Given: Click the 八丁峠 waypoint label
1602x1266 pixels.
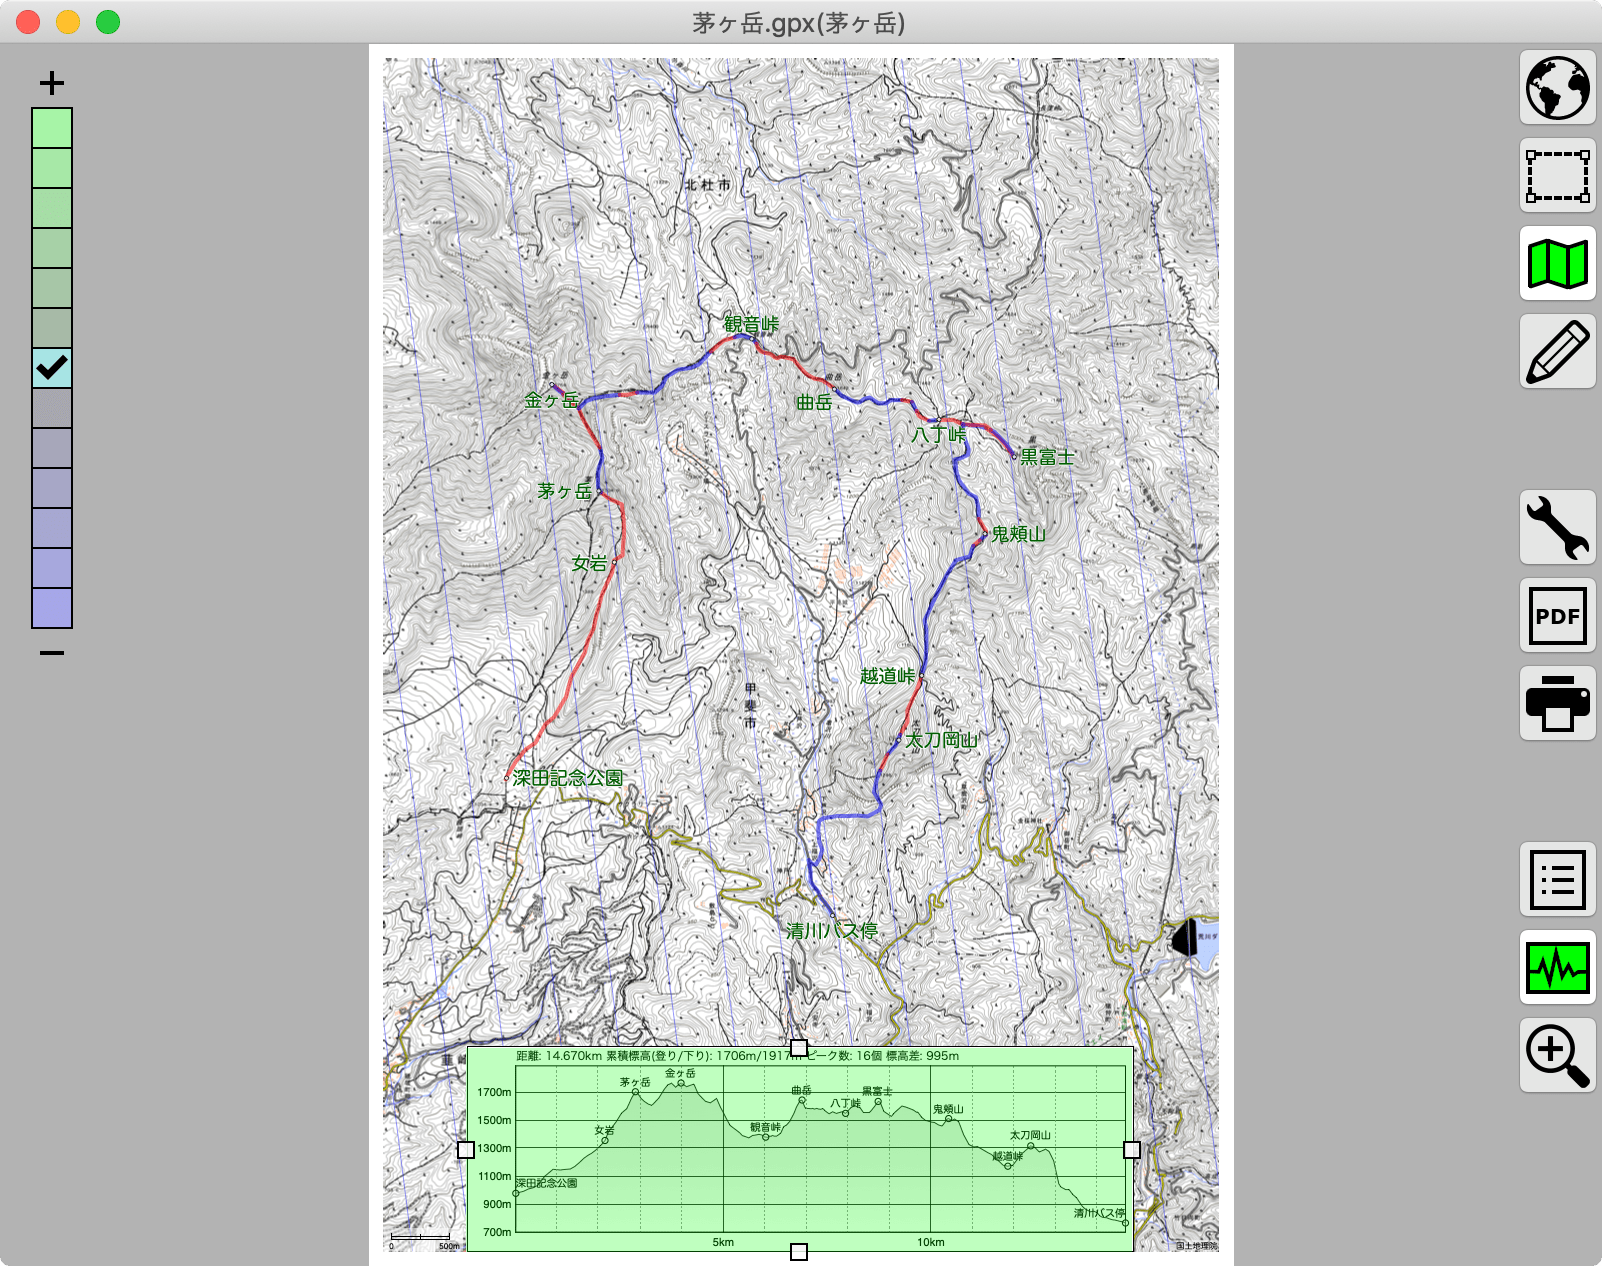Looking at the screenshot, I should pyautogui.click(x=939, y=435).
